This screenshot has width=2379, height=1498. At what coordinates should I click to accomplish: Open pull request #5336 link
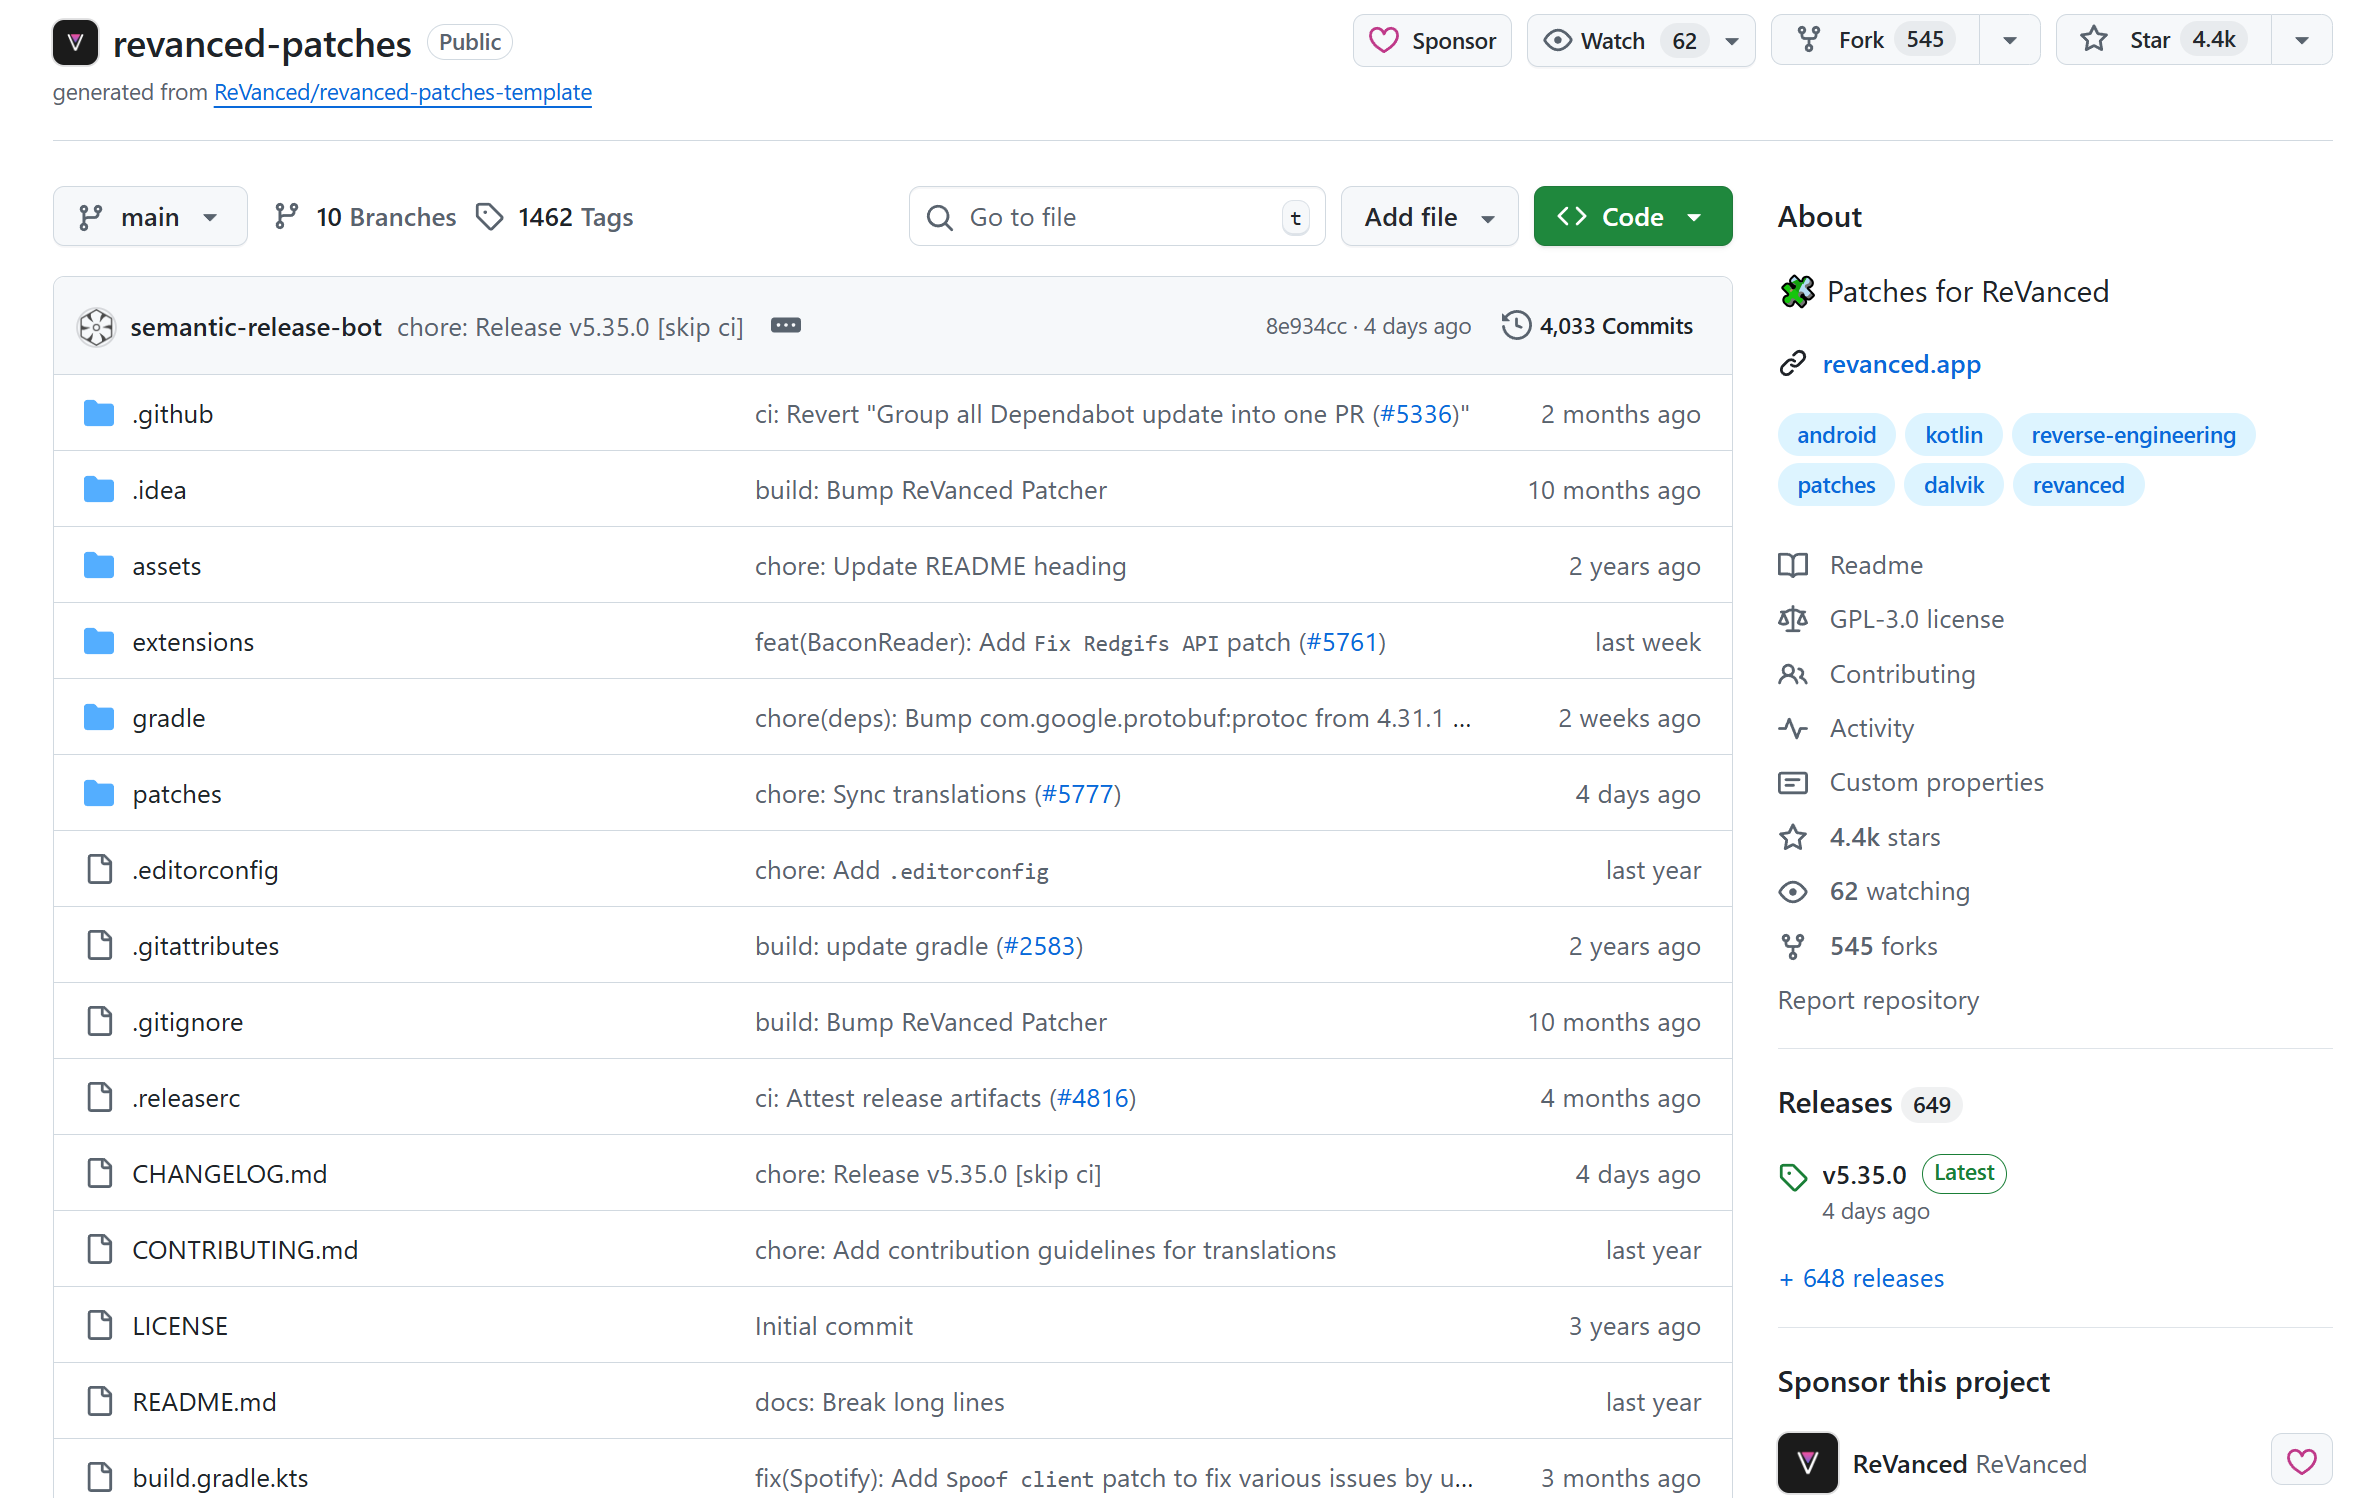pos(1416,414)
